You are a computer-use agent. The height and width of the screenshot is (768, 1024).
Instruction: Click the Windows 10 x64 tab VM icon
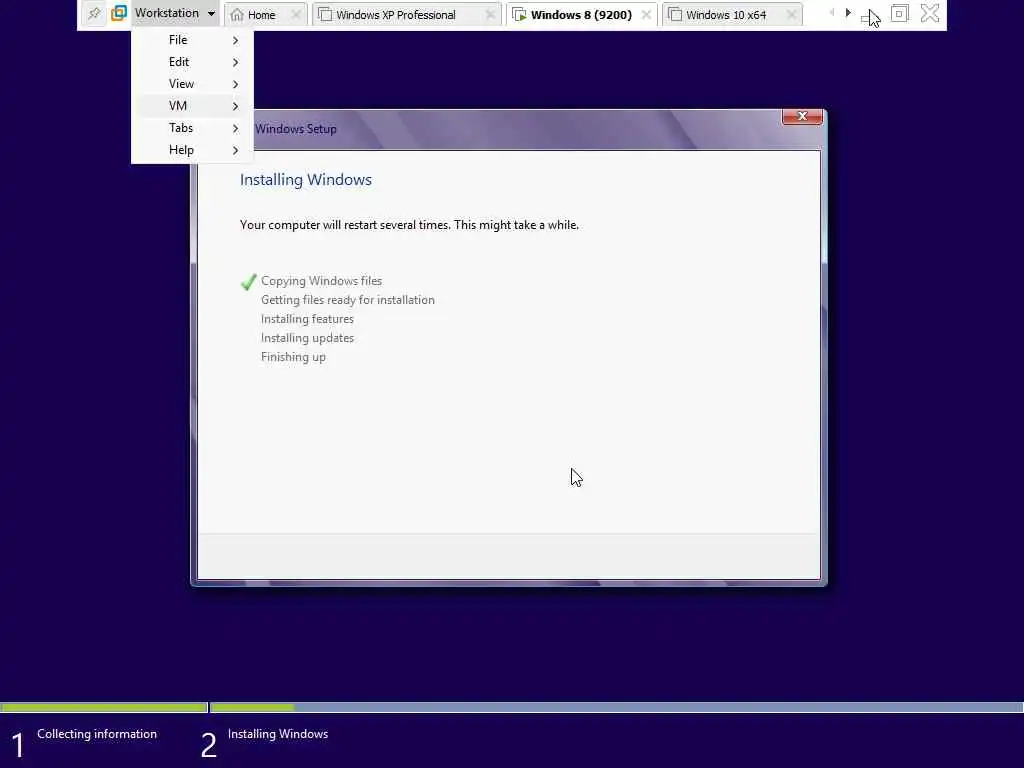[675, 14]
